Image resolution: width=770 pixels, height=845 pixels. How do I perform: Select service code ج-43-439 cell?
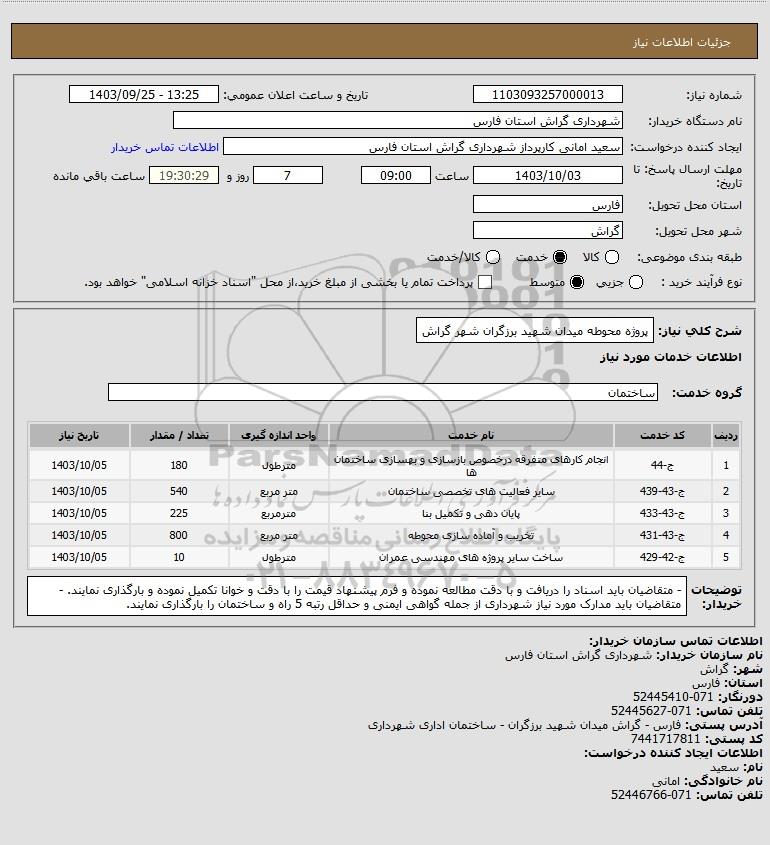662,491
